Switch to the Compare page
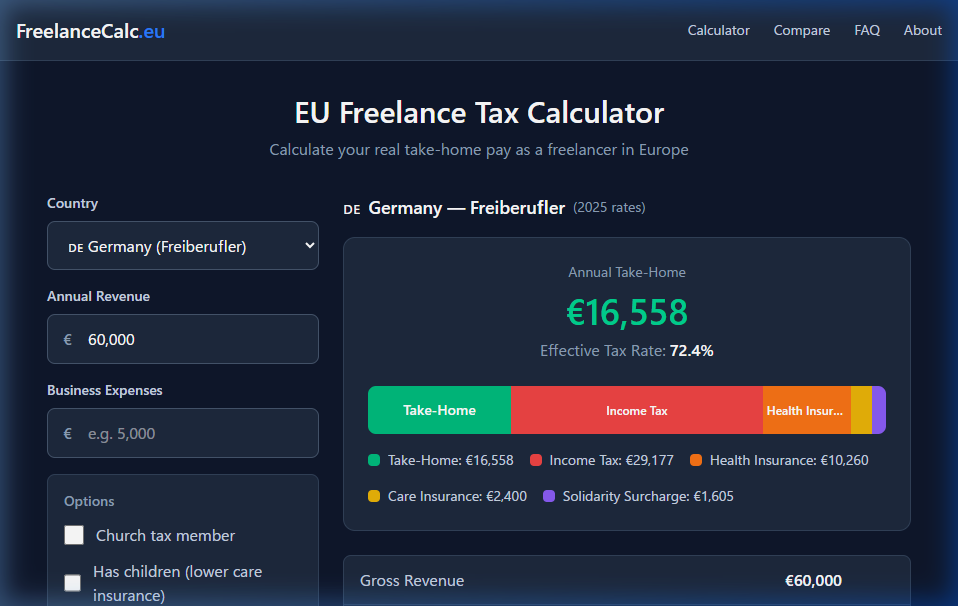This screenshot has width=958, height=606. coord(801,30)
